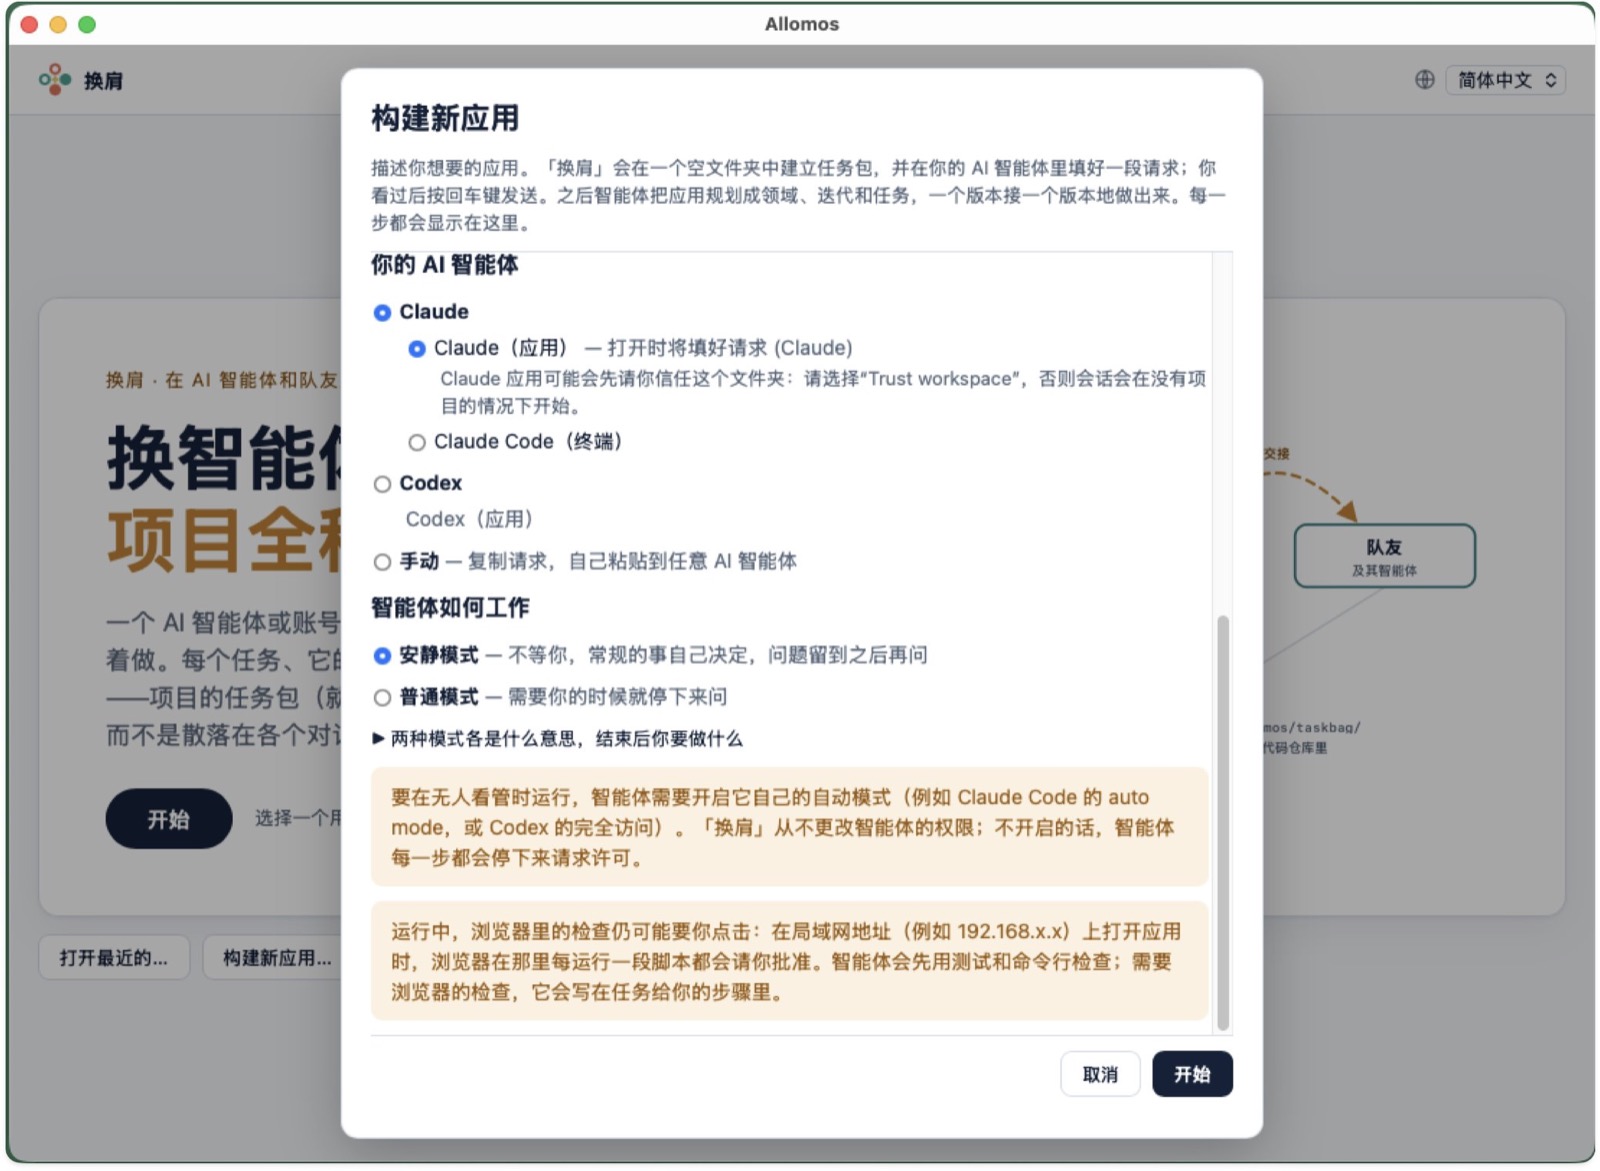Select 安静模式 working mode
The image size is (1600, 1171).
[382, 656]
